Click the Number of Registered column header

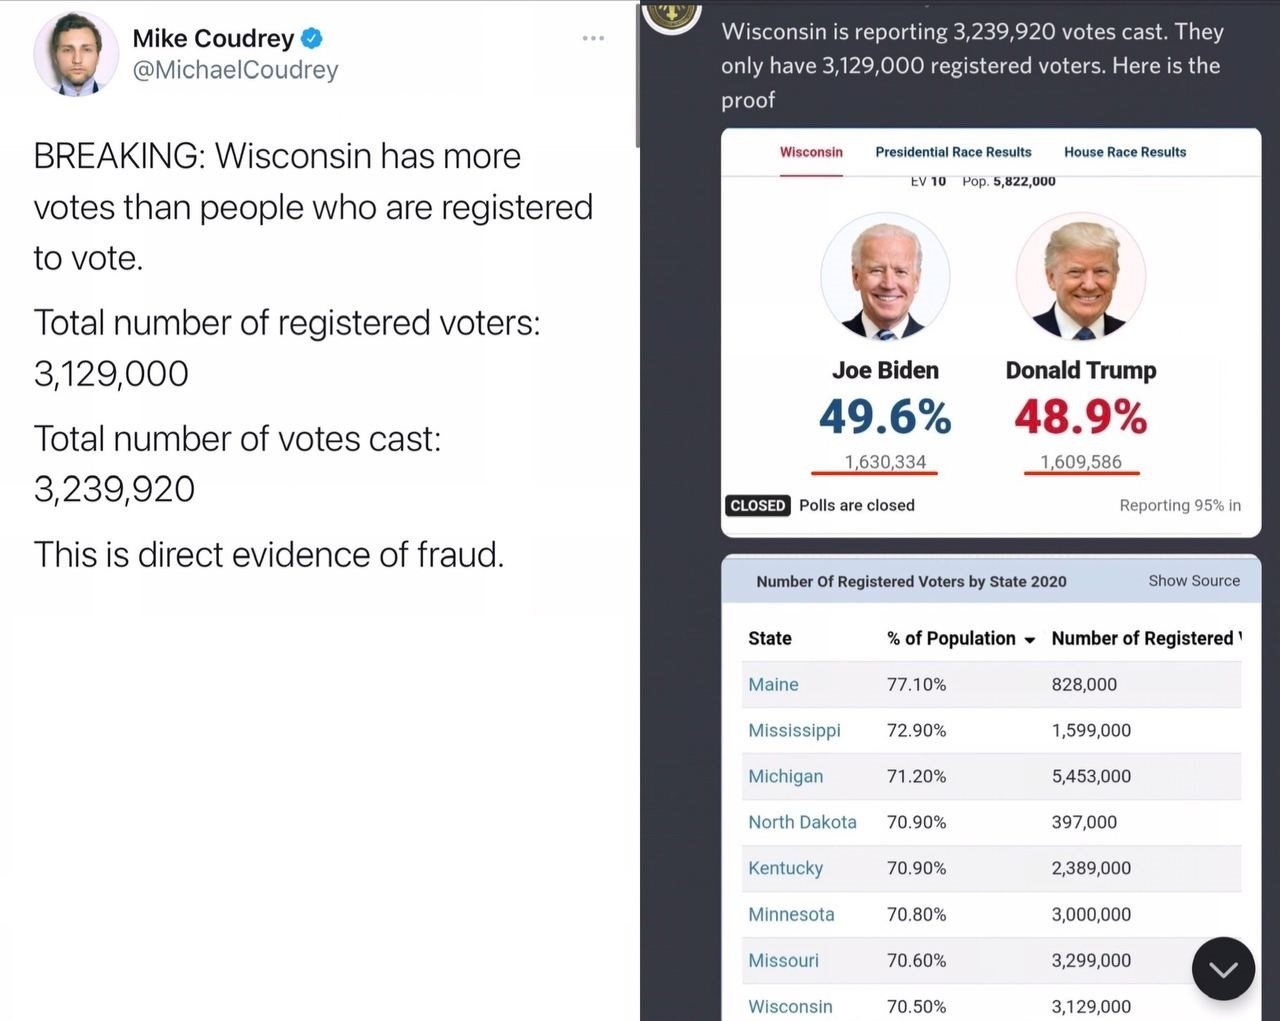pos(1143,639)
